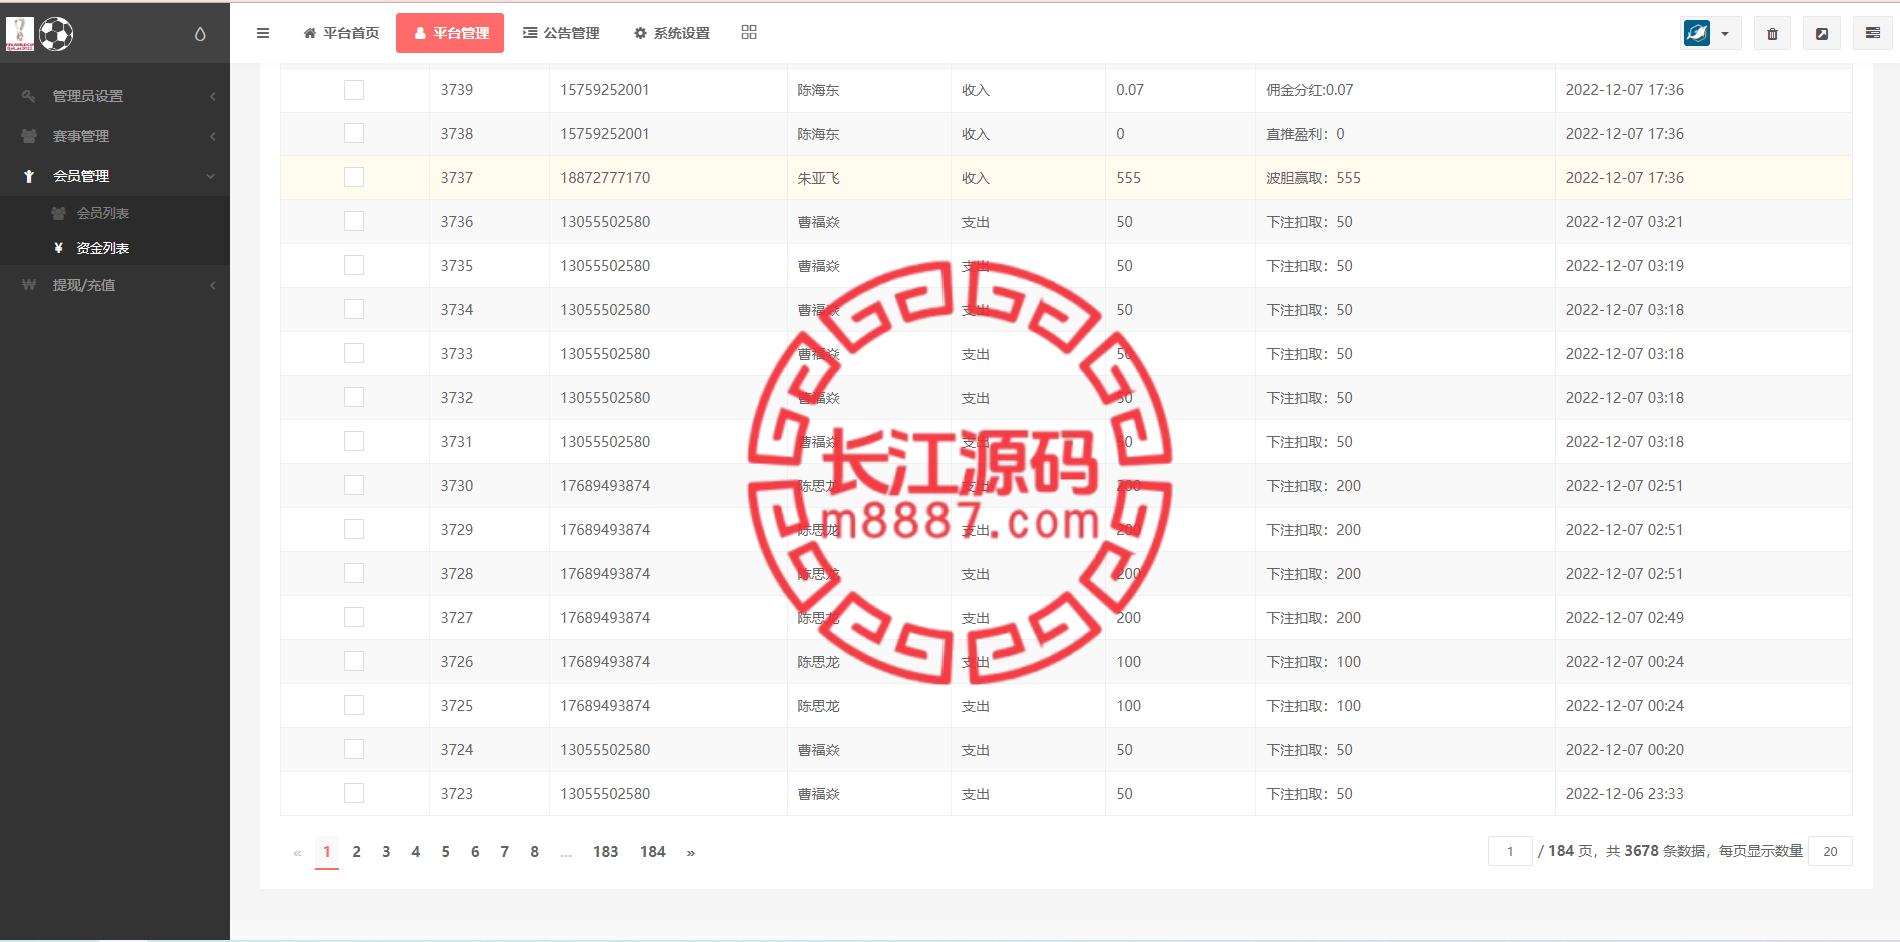Click timestamp 2022-12-06 23:33

click(1625, 794)
